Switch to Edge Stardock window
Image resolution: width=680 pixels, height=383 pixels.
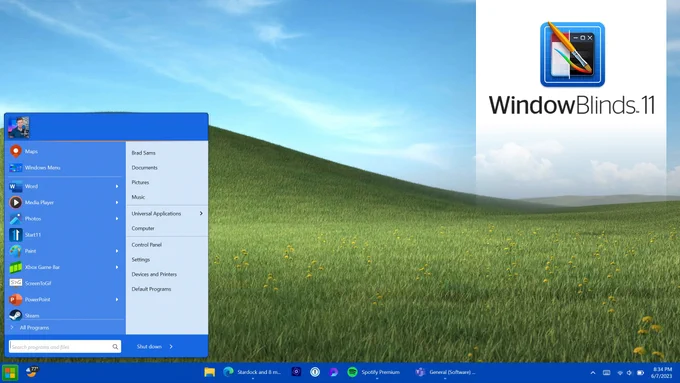click(252, 372)
